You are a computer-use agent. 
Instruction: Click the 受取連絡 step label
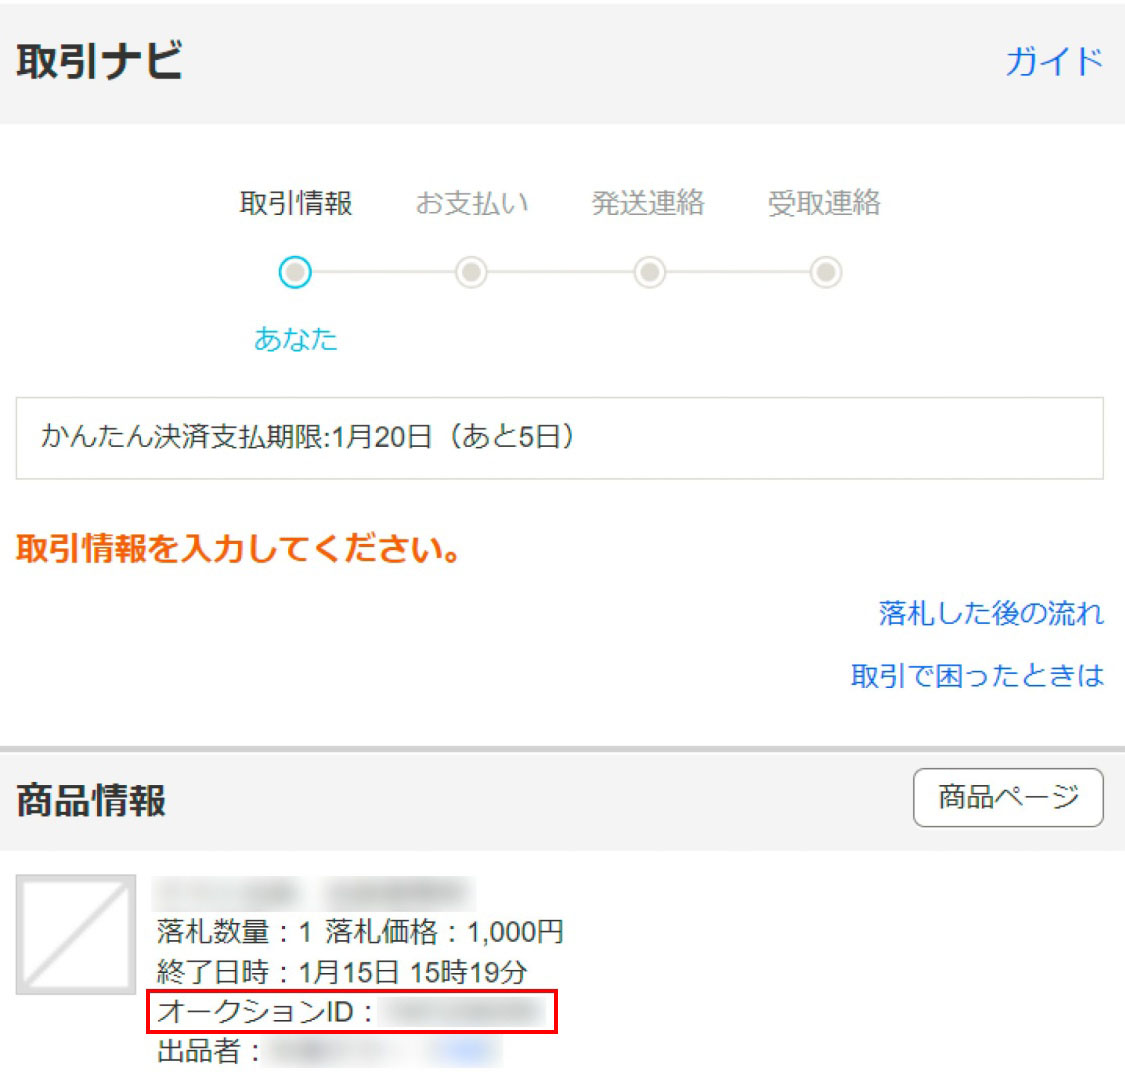(824, 203)
